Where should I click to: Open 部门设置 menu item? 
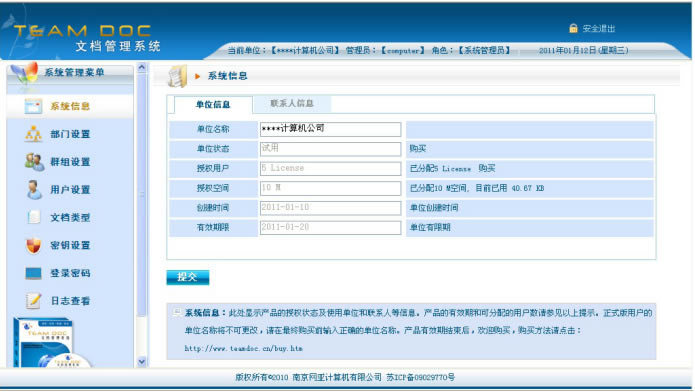pyautogui.click(x=70, y=134)
